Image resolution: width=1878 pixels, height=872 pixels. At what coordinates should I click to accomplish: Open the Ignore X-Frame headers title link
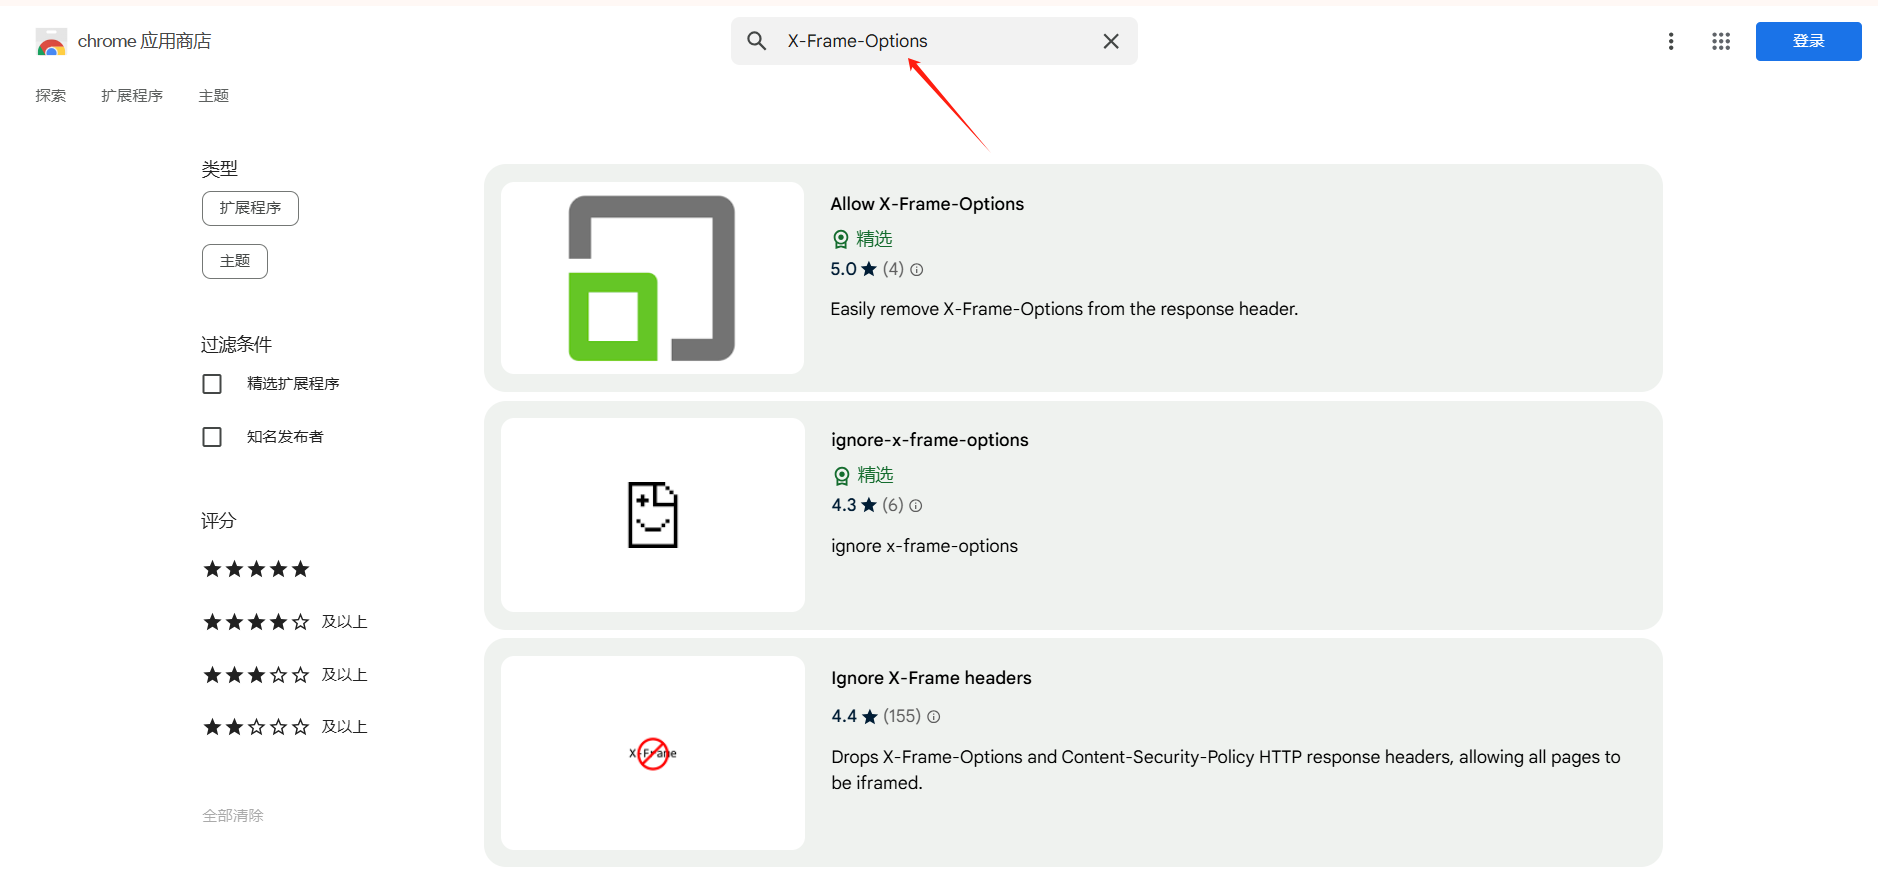(931, 678)
